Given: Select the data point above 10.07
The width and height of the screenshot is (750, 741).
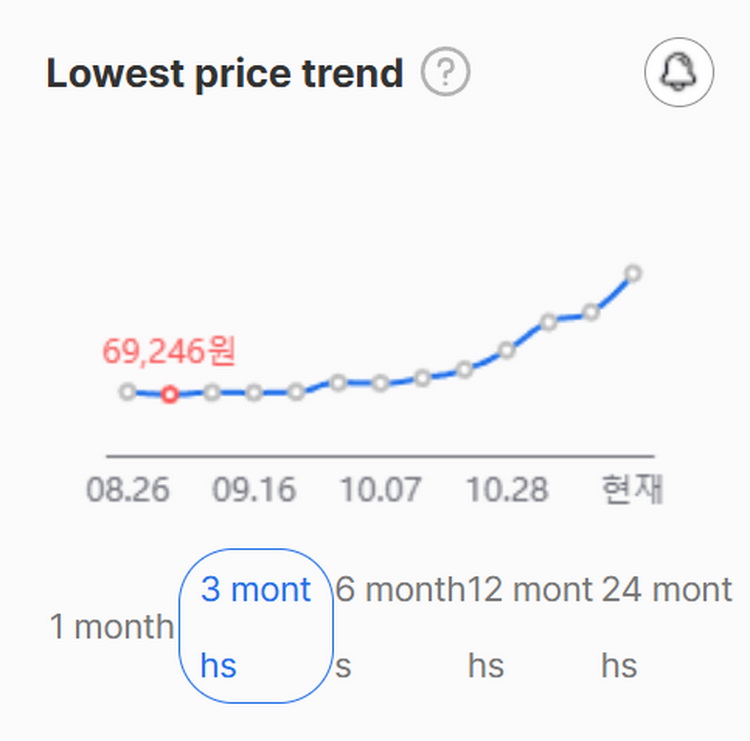Looking at the screenshot, I should point(380,383).
